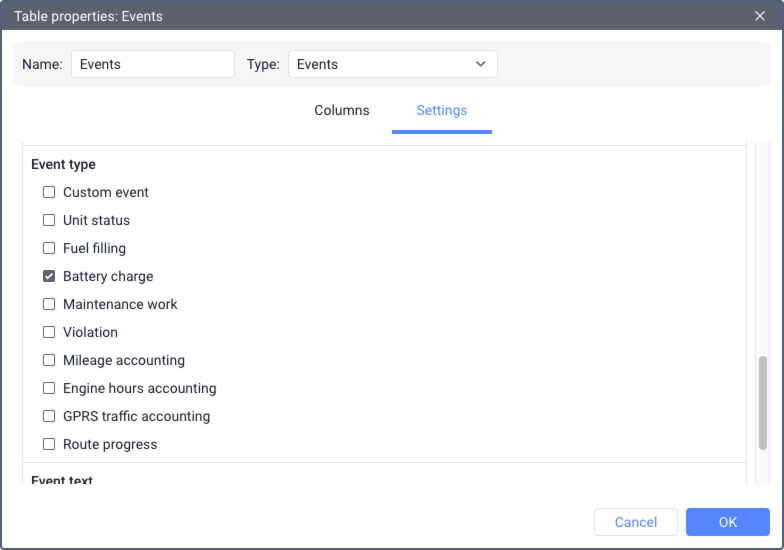Viewport: 784px width, 550px height.
Task: Check Engine hours accounting
Action: tap(49, 388)
